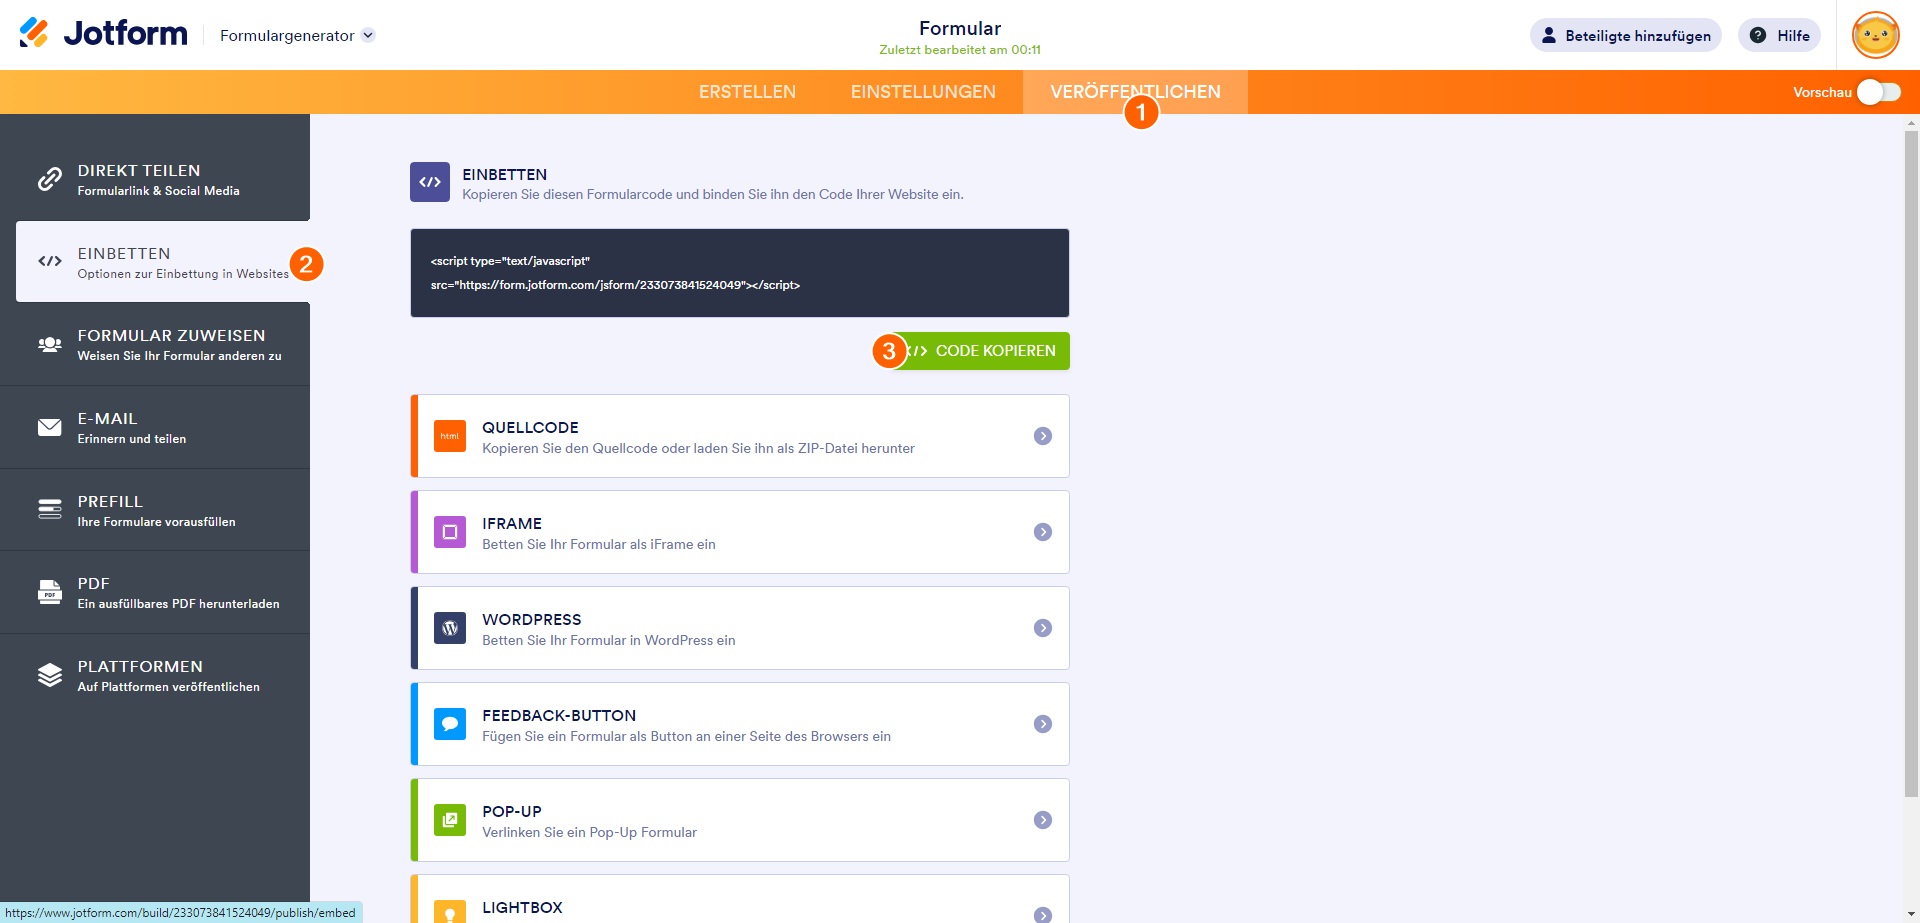This screenshot has width=1920, height=923.
Task: Open PDF in the sidebar
Action: pyautogui.click(x=155, y=592)
